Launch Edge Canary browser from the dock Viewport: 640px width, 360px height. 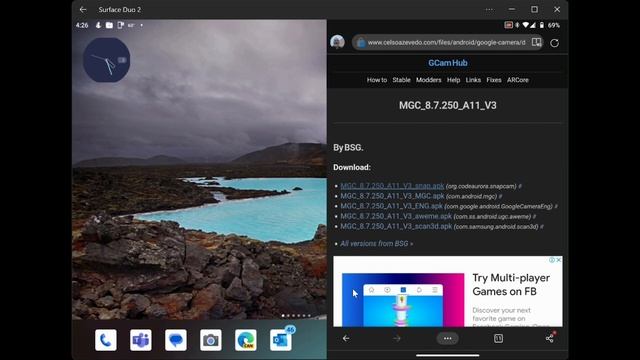coord(246,340)
